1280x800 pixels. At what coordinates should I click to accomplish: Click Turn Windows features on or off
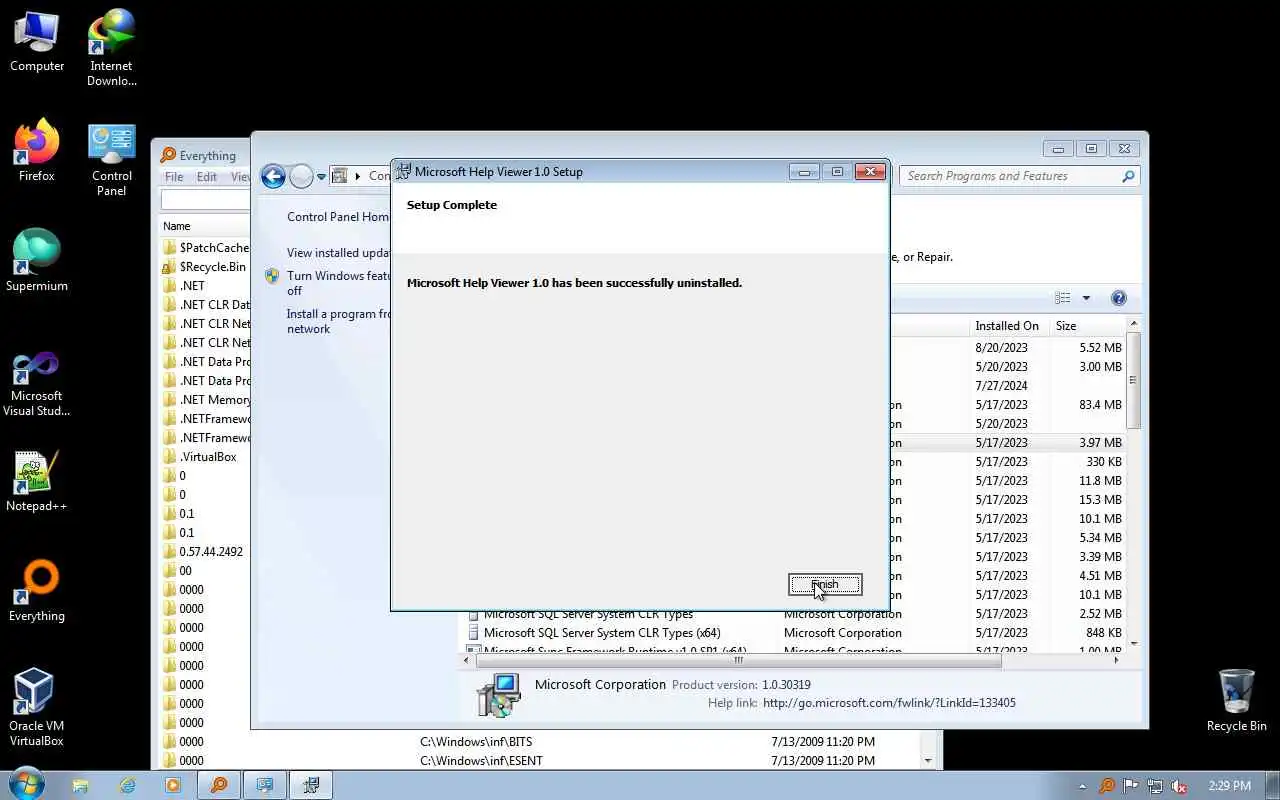(x=338, y=283)
